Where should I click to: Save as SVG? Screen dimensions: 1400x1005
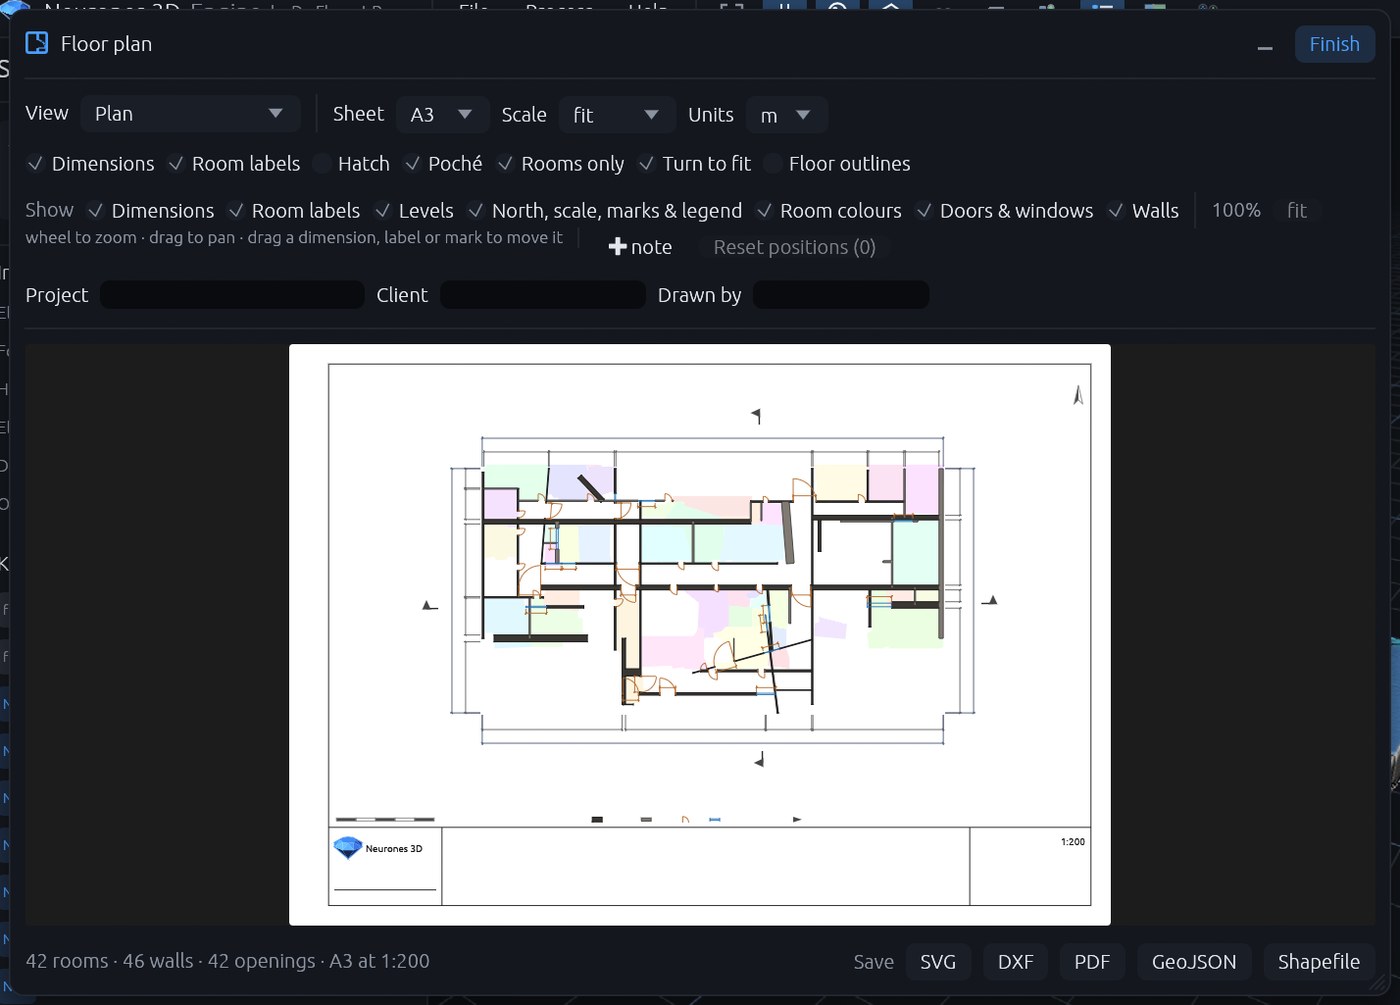point(938,962)
